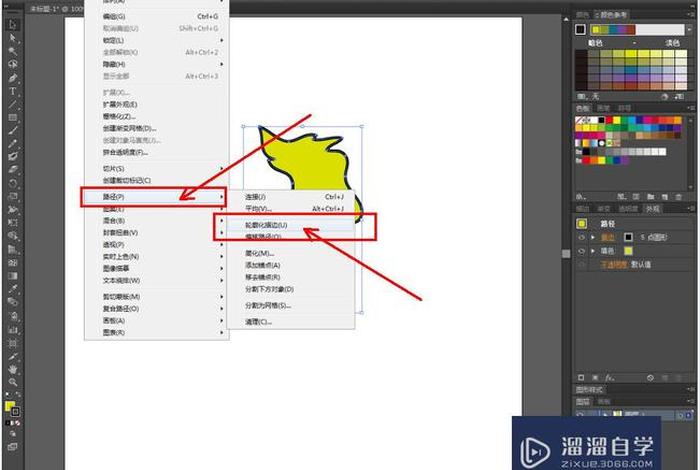Open the swatches panel flyout menu
Image resolution: width=700 pixels, height=470 pixels.
point(691,108)
